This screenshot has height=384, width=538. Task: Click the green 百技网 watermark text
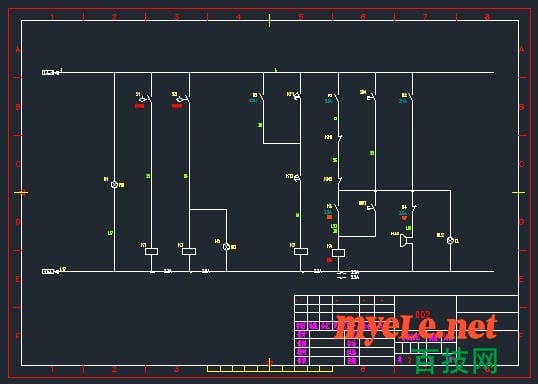click(x=456, y=361)
